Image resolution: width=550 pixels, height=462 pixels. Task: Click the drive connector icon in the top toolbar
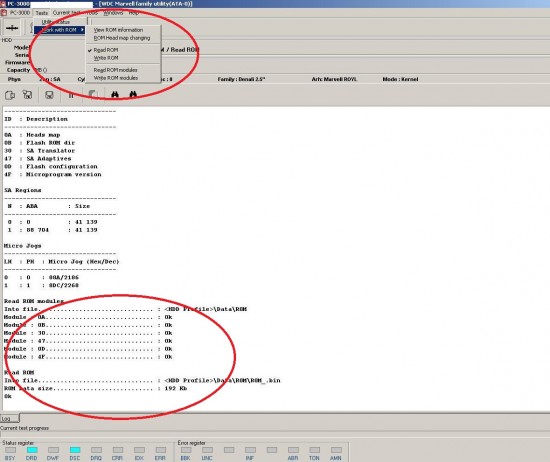12,28
